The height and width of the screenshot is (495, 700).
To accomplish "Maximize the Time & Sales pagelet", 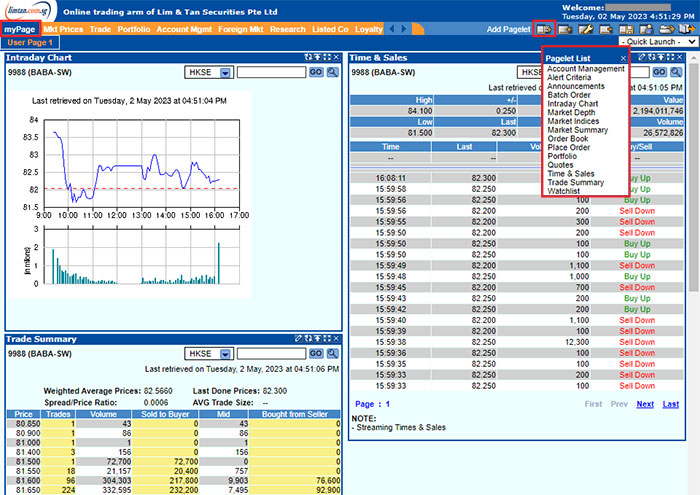I will (x=670, y=57).
